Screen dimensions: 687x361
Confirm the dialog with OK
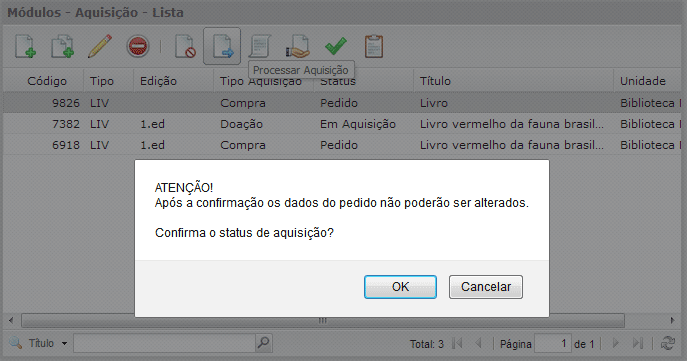point(400,287)
